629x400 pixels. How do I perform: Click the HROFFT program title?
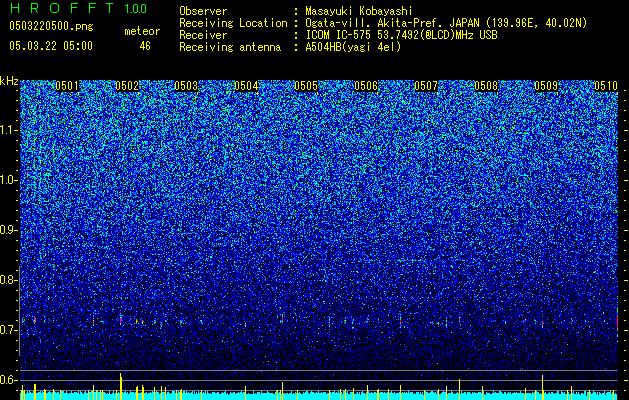[x=62, y=8]
